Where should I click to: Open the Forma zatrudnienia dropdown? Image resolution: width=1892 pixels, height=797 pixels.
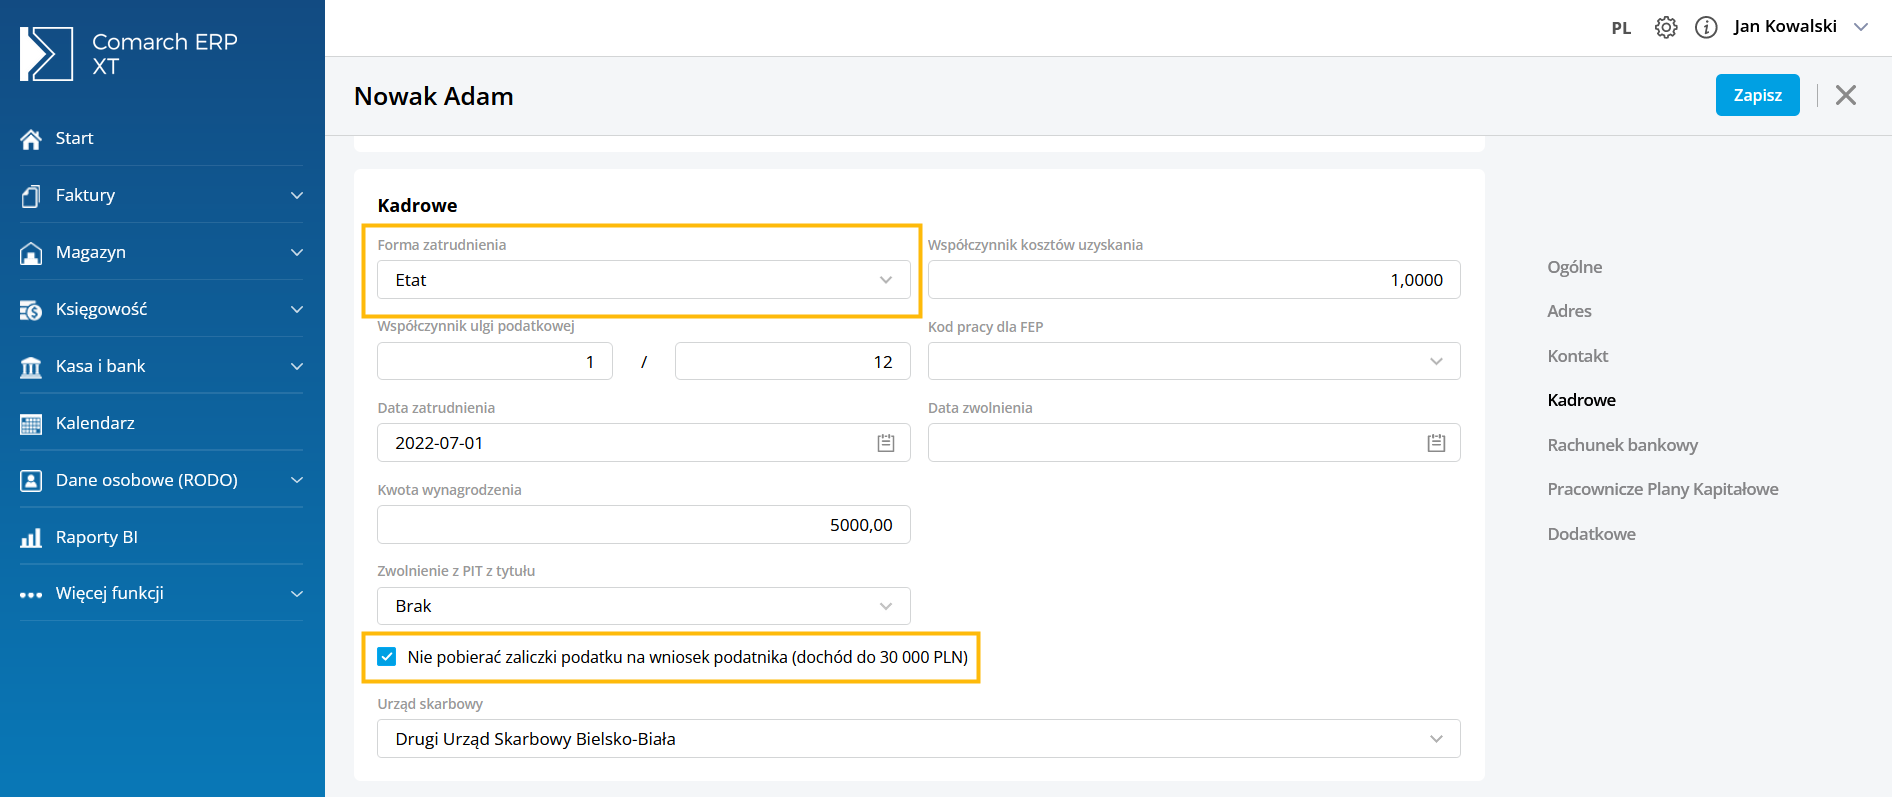643,280
